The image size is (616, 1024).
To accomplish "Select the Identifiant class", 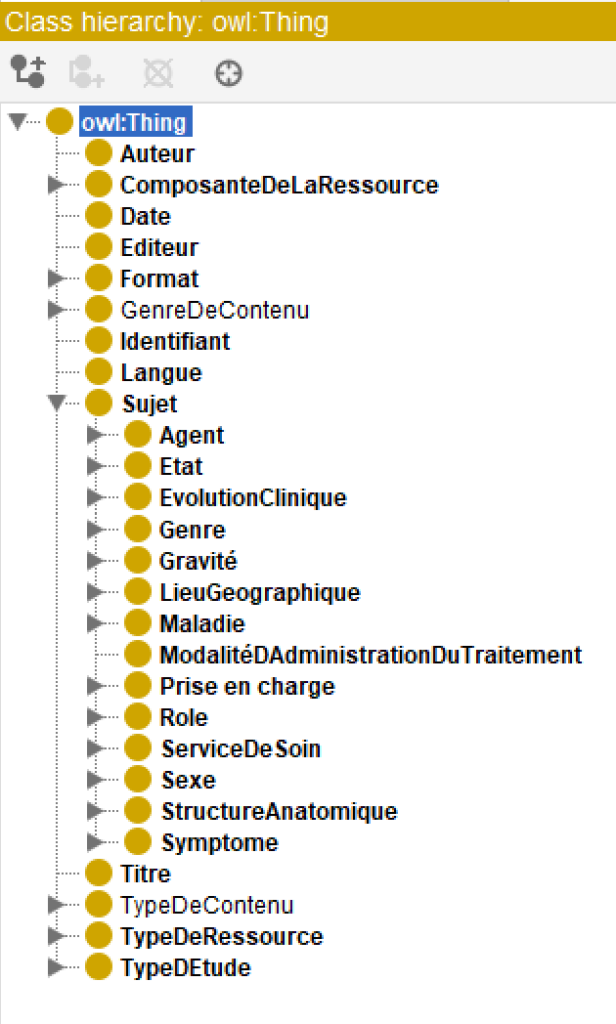I will [175, 340].
